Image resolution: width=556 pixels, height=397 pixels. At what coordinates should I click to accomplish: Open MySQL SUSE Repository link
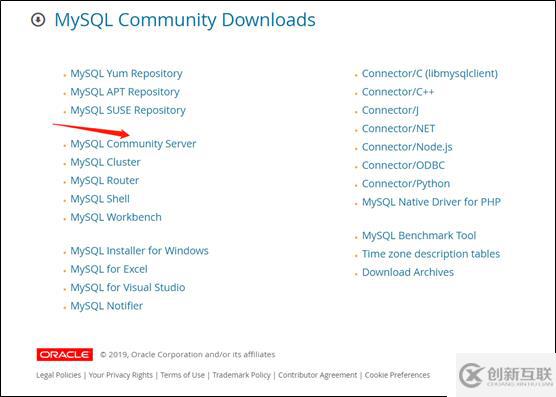128,110
